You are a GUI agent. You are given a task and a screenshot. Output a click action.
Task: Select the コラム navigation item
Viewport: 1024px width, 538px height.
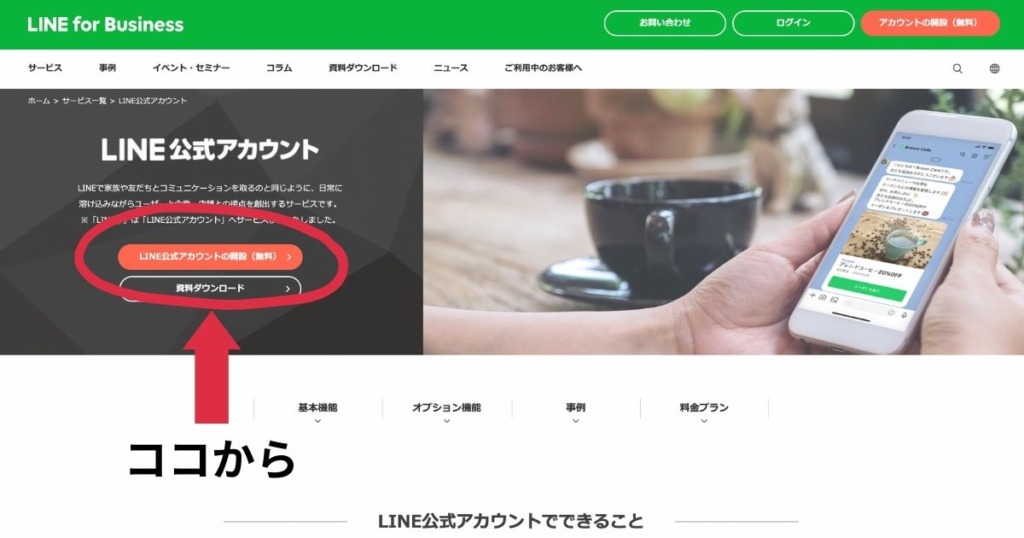click(x=279, y=68)
